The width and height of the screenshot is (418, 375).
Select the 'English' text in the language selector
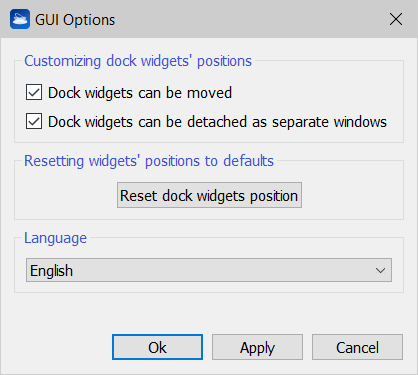pyautogui.click(x=51, y=271)
